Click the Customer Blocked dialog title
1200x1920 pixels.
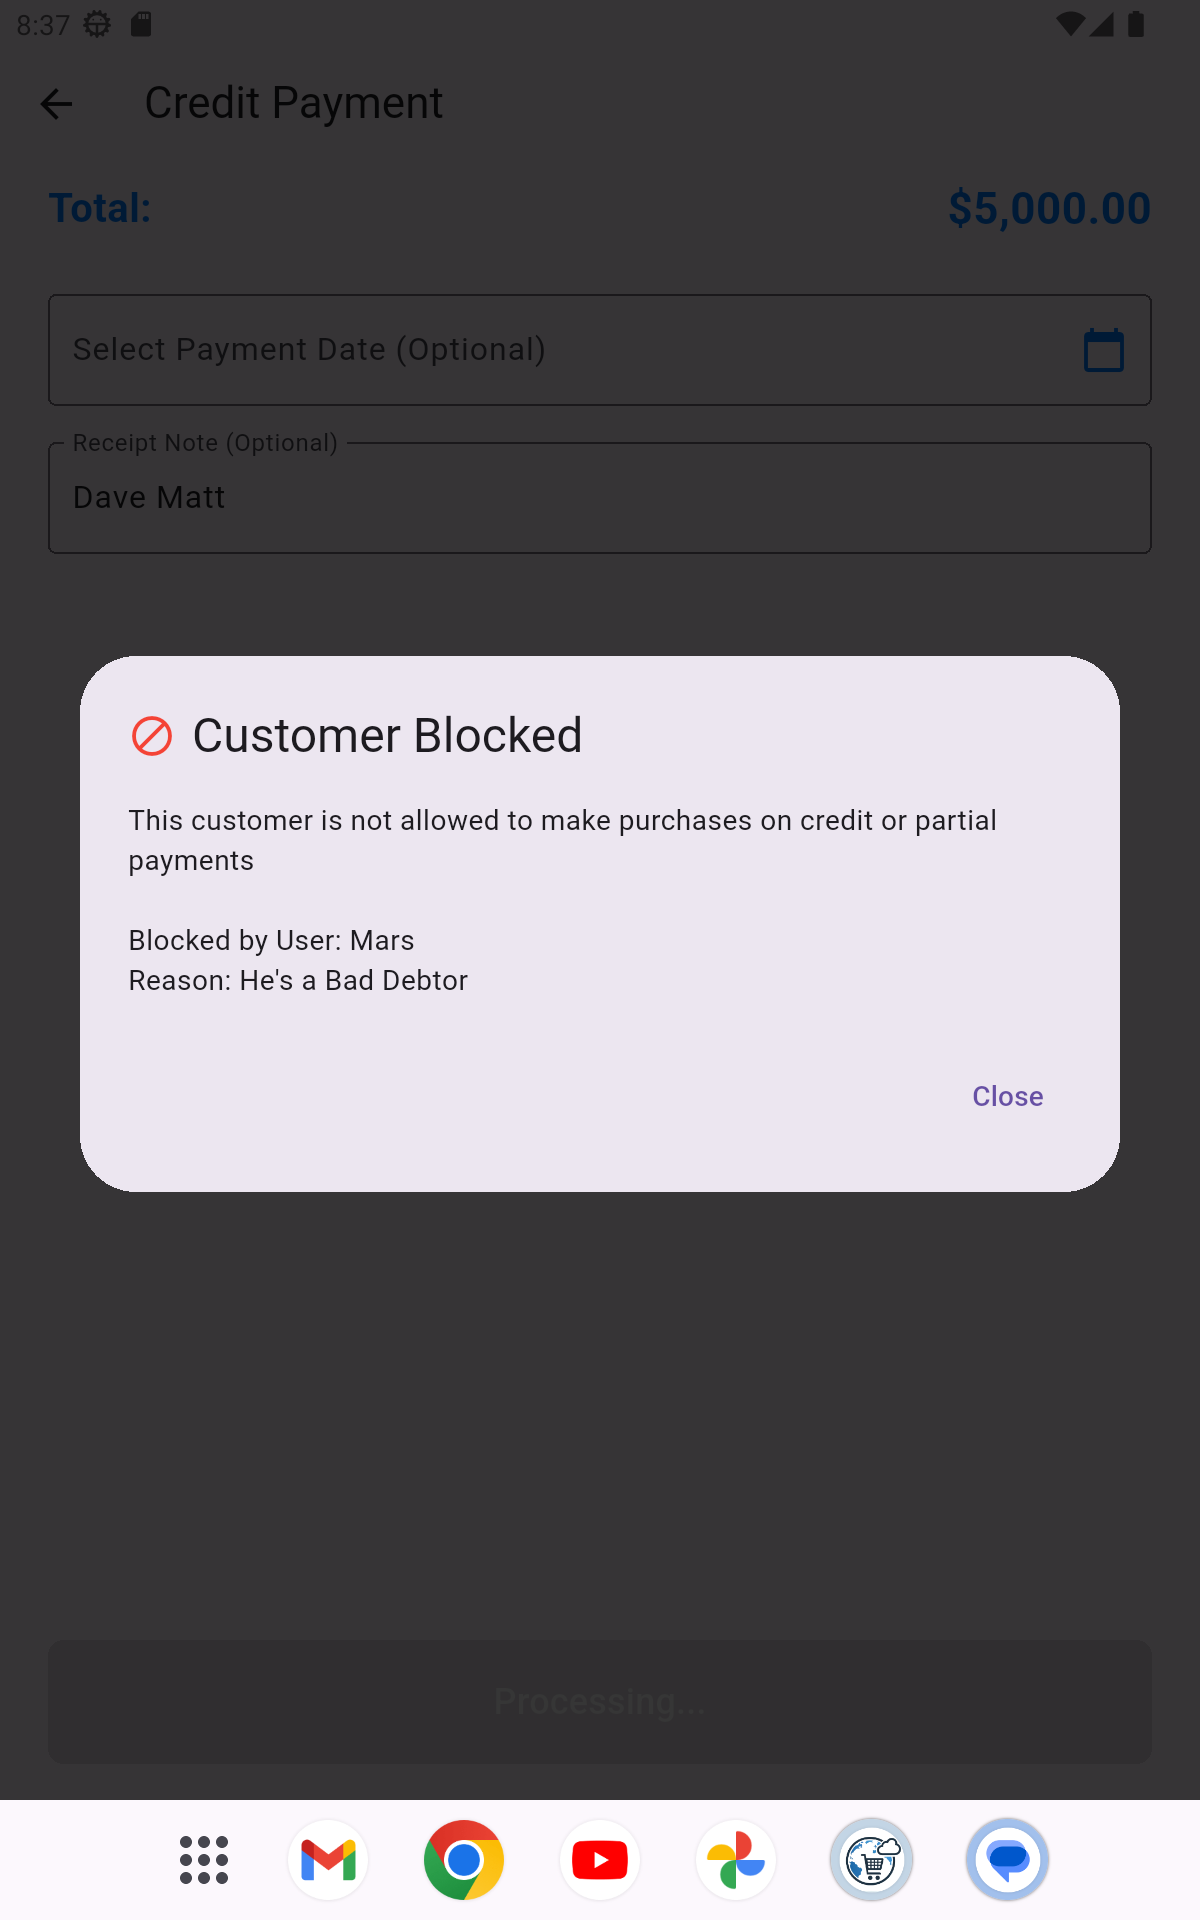[x=387, y=736]
